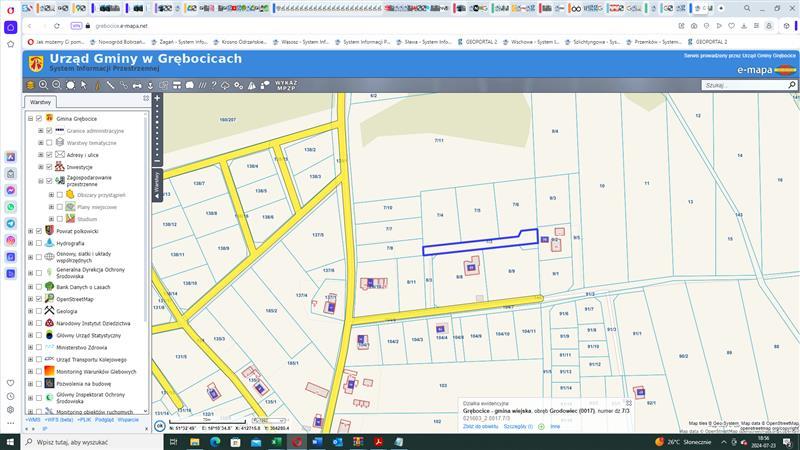Open the layers stack tool in map toolbar
Viewport: 800px width, 450px height.
[x=31, y=85]
